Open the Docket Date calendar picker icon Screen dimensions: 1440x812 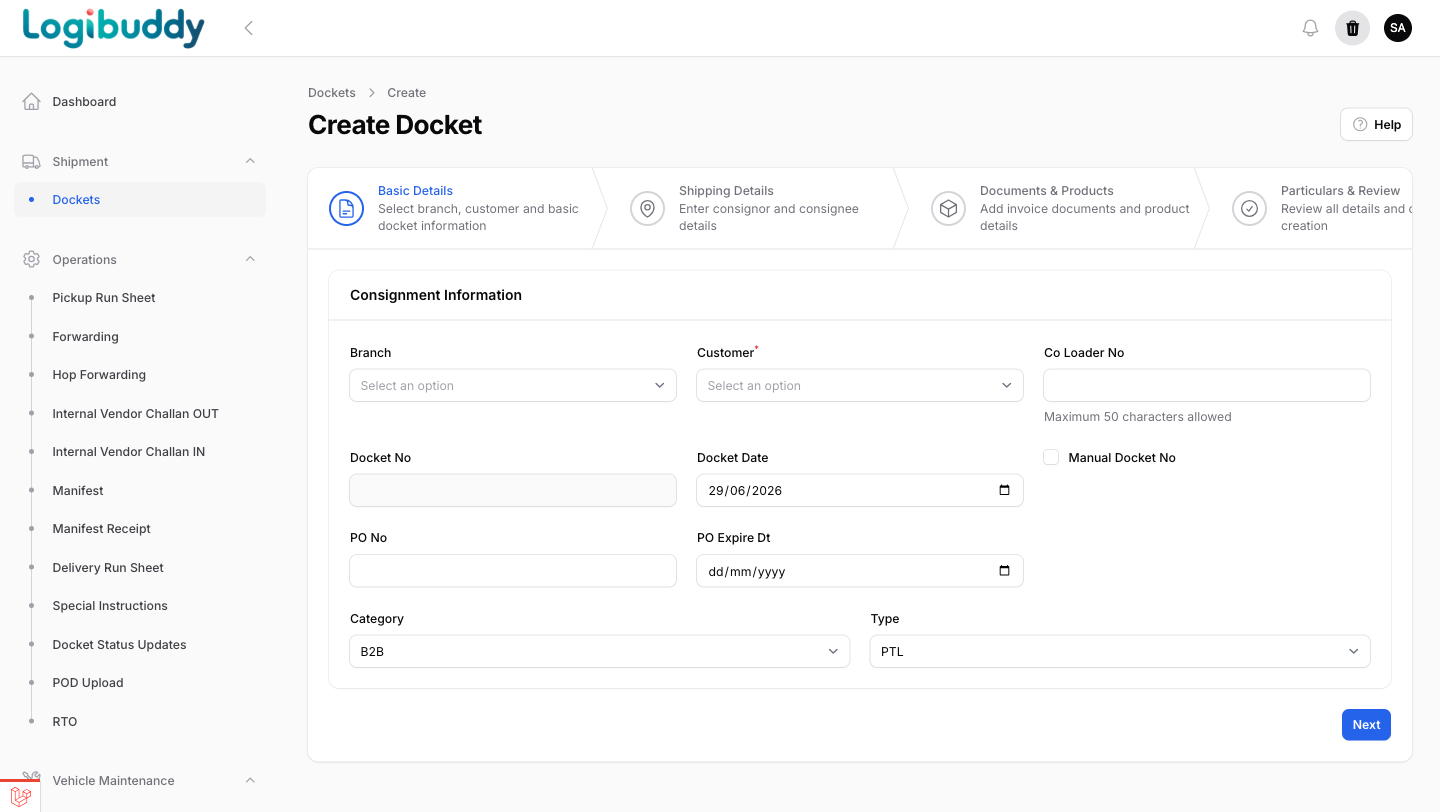tap(1005, 491)
